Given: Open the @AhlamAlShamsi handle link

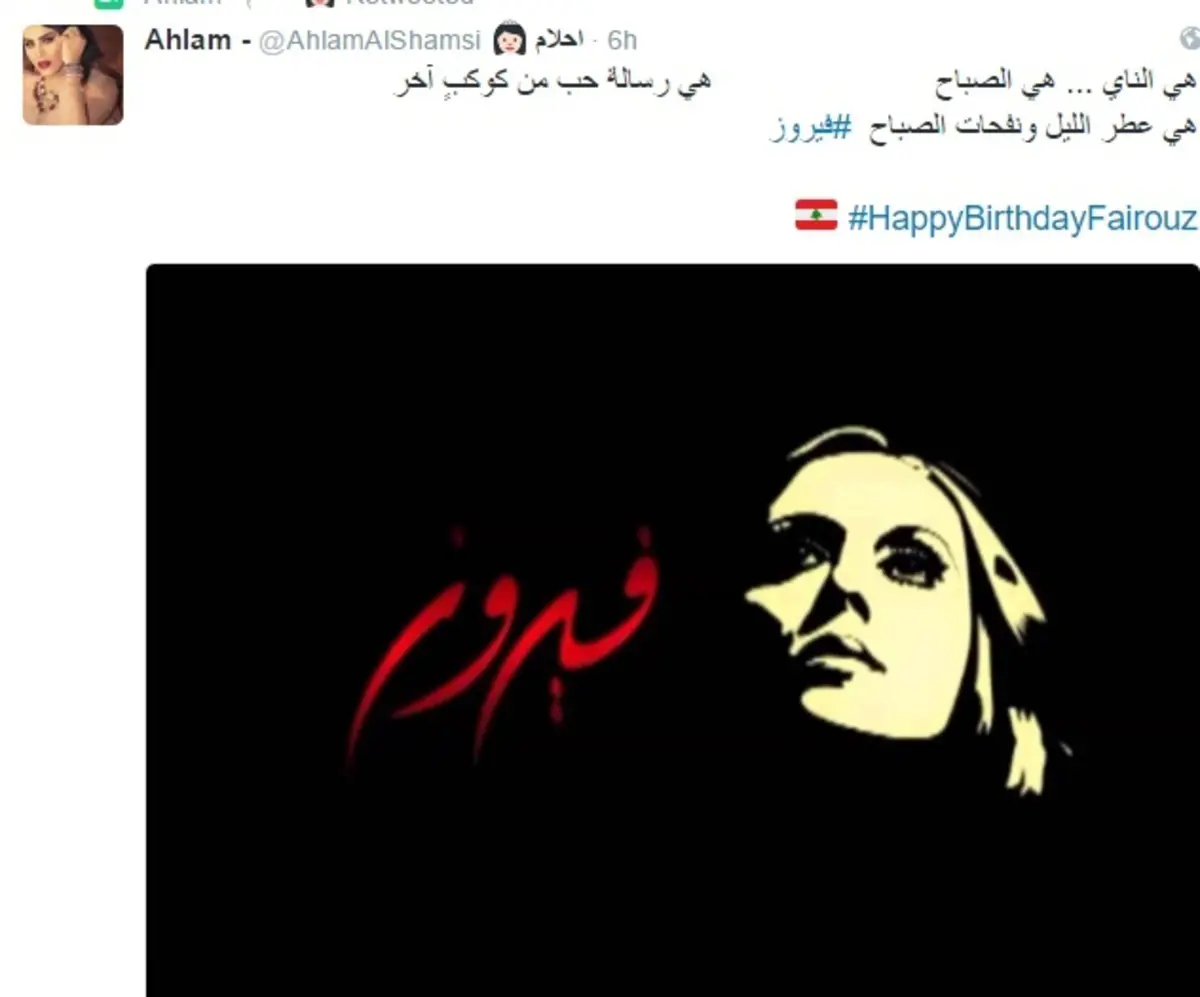Looking at the screenshot, I should (371, 40).
